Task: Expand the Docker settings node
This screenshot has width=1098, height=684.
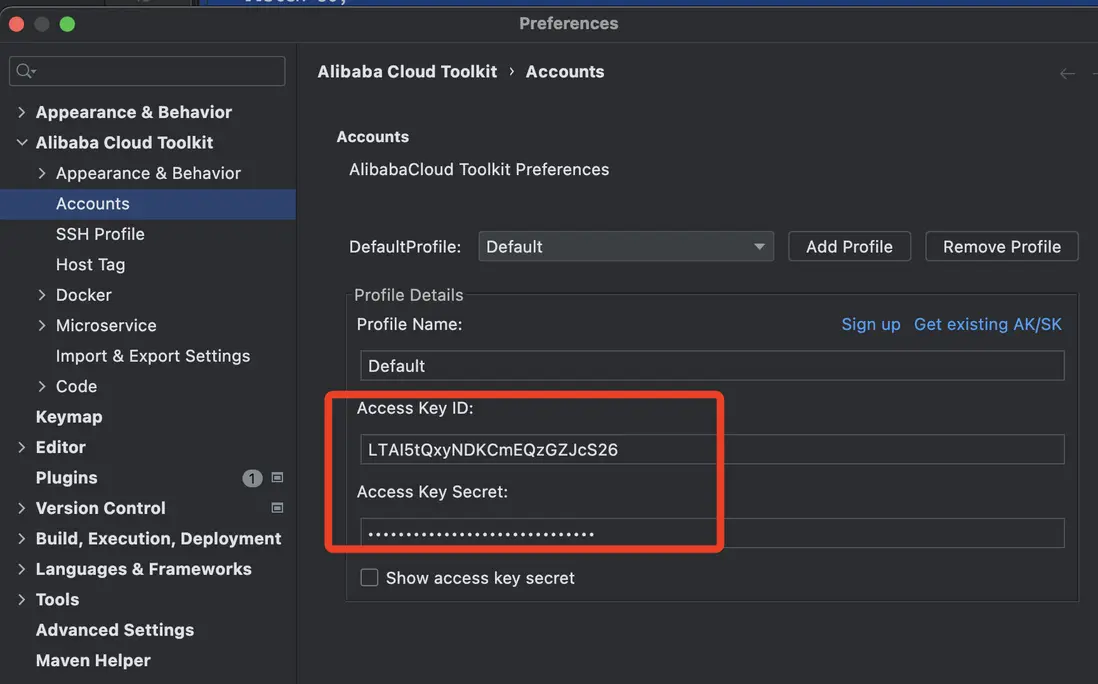Action: 42,295
